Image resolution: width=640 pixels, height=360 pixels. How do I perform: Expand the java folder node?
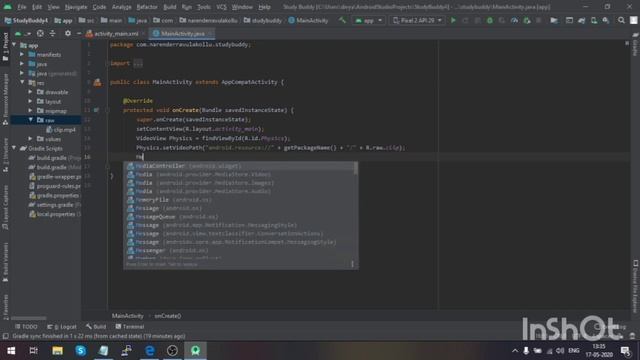point(22,64)
